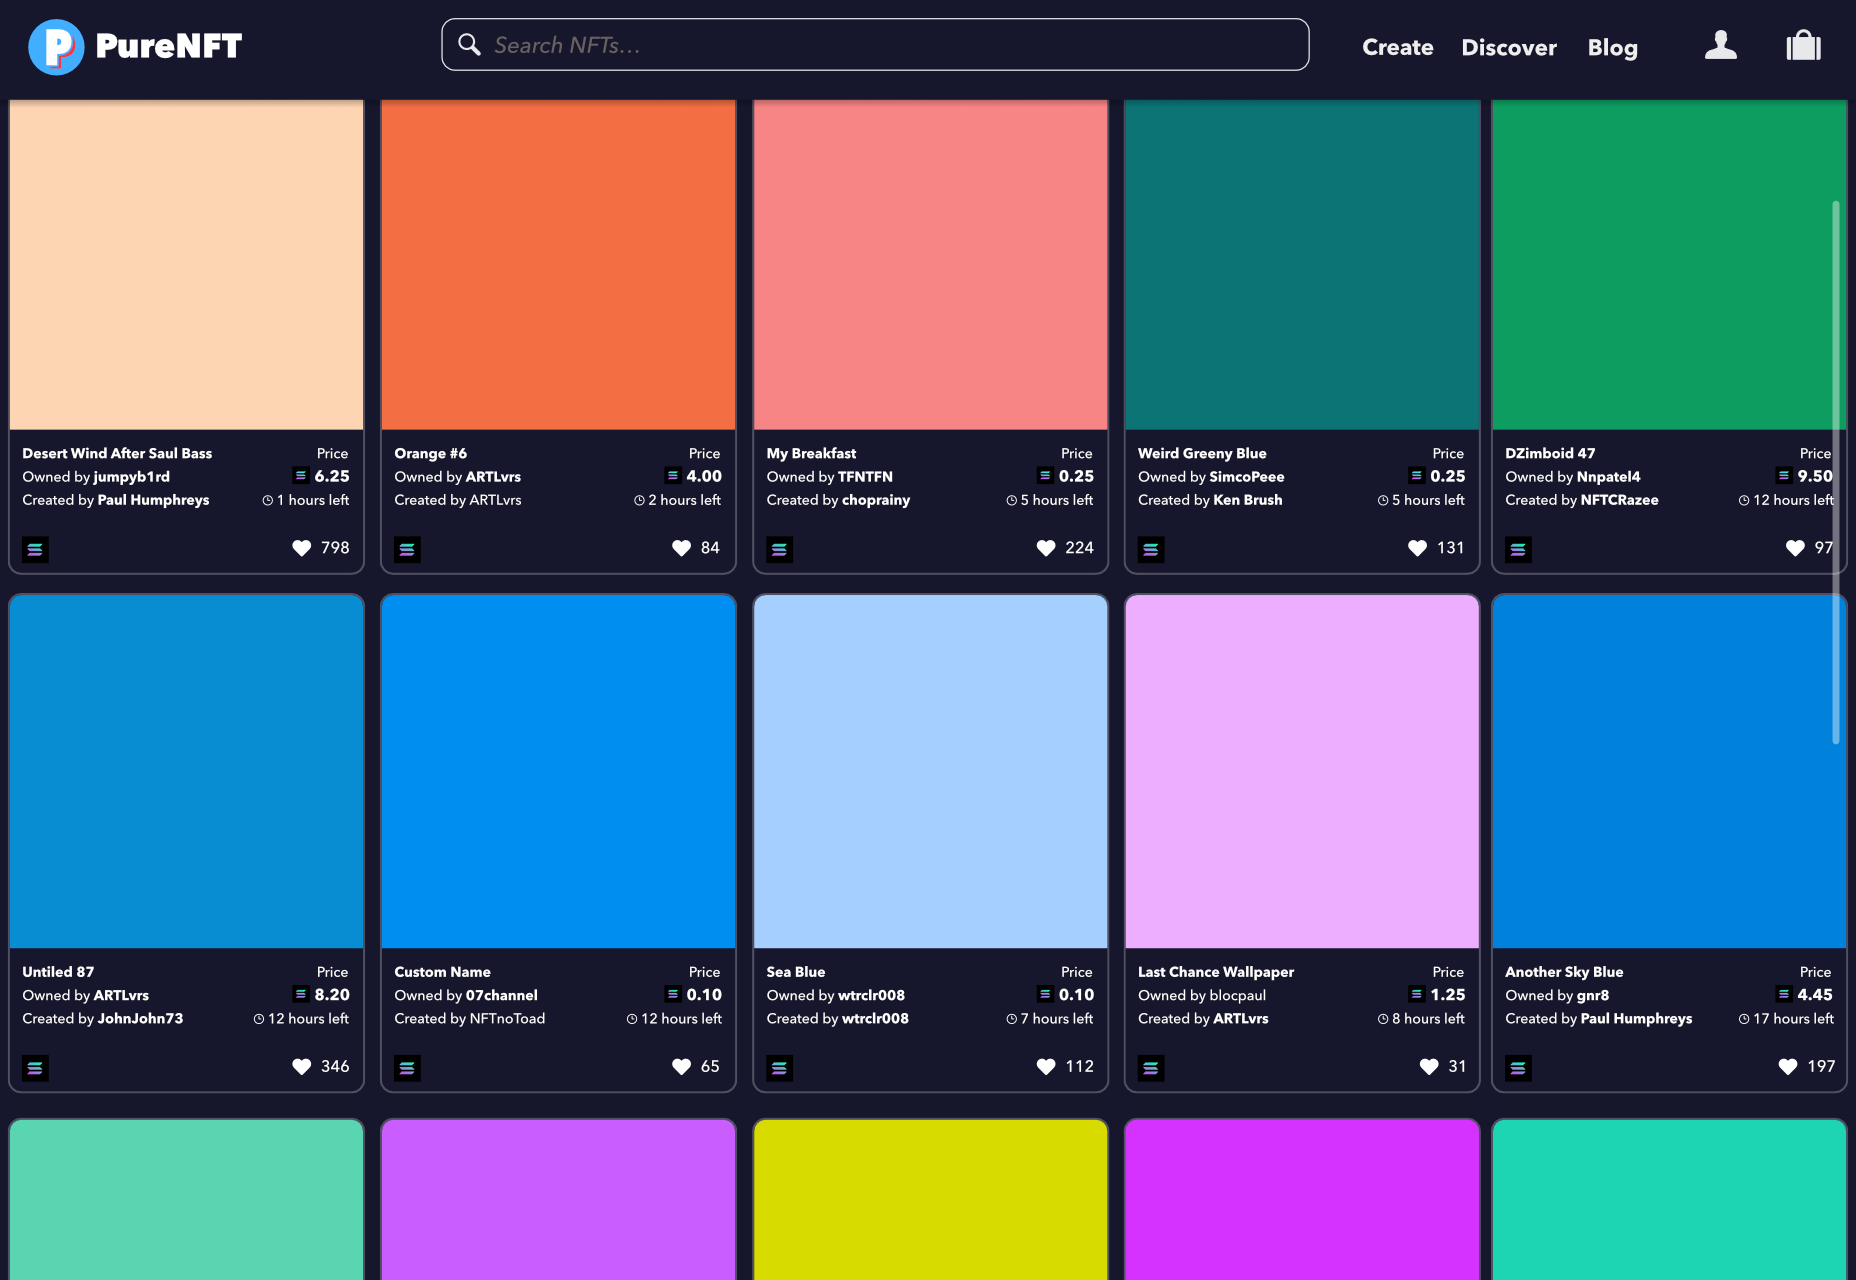The width and height of the screenshot is (1856, 1280).
Task: Open creator ARTLvrs on Last Chance Wallpaper
Action: 1241,1019
